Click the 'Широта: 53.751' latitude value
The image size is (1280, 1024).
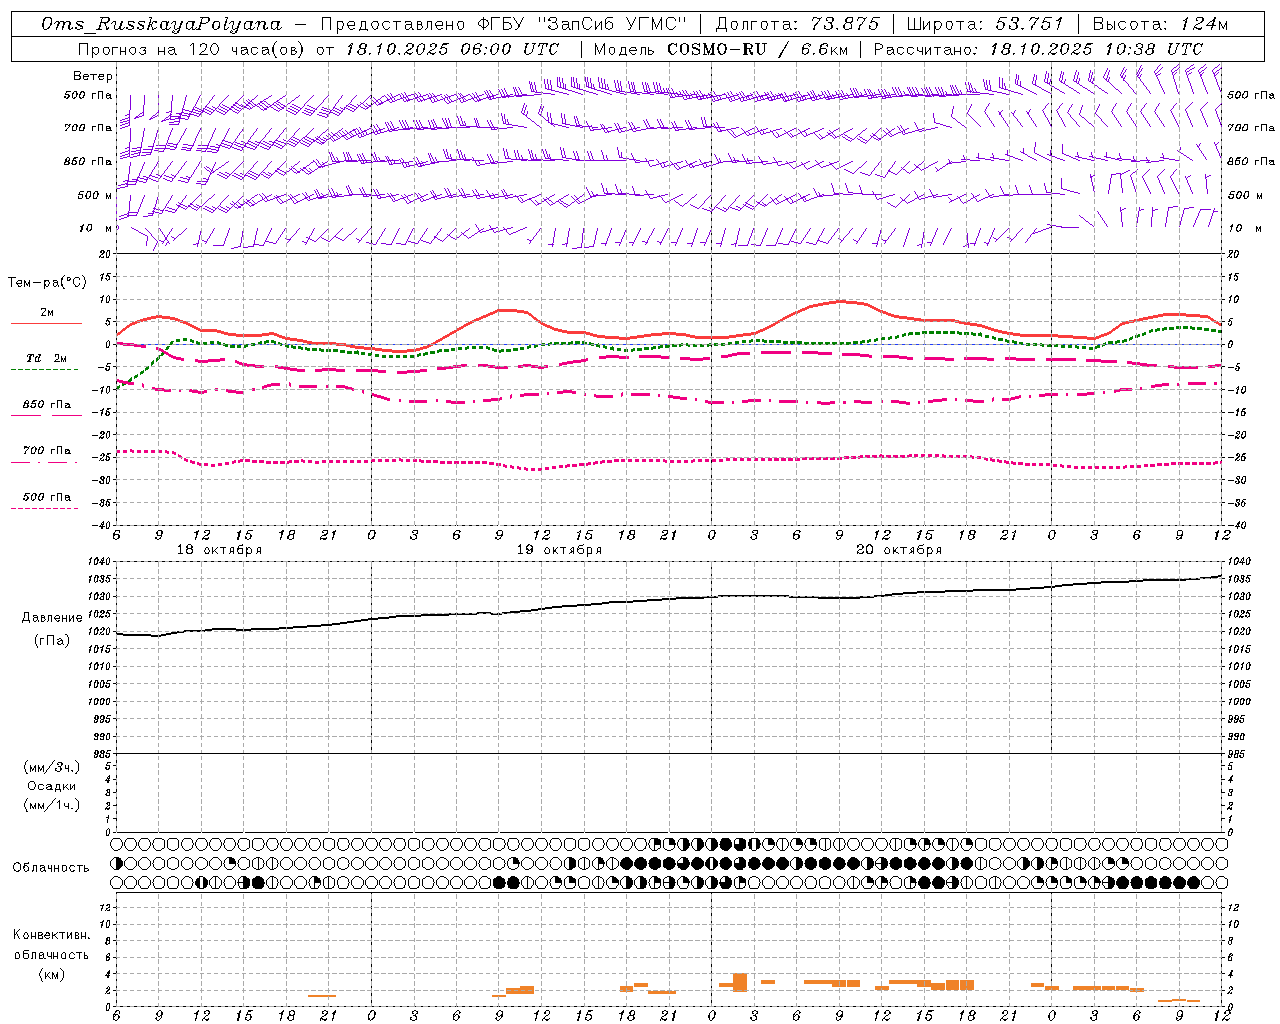985,24
